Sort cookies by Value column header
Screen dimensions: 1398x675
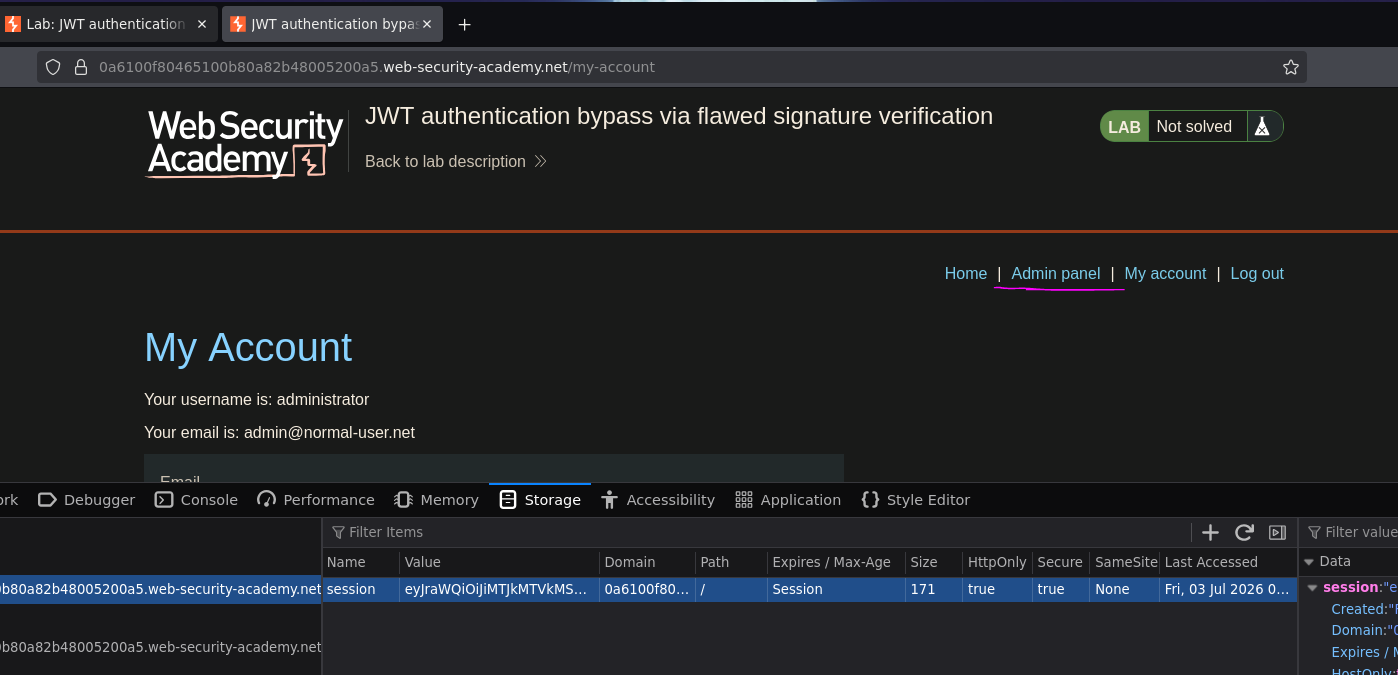pos(499,562)
